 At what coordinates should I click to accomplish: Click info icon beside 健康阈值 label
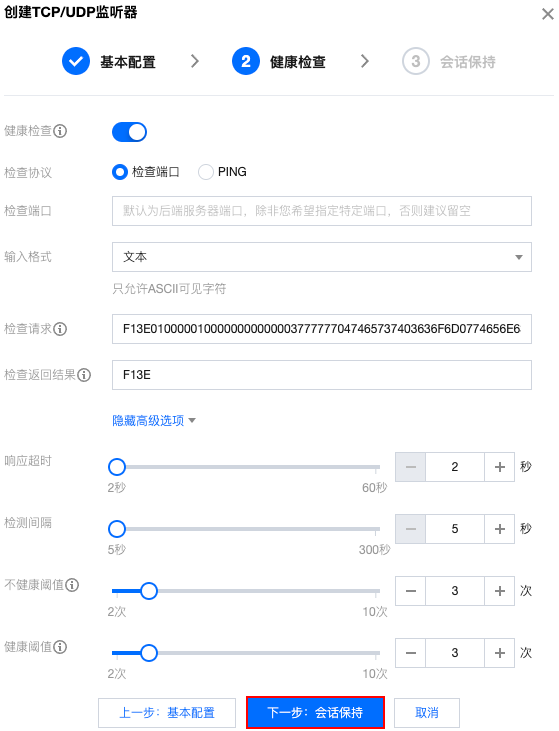pos(60,647)
